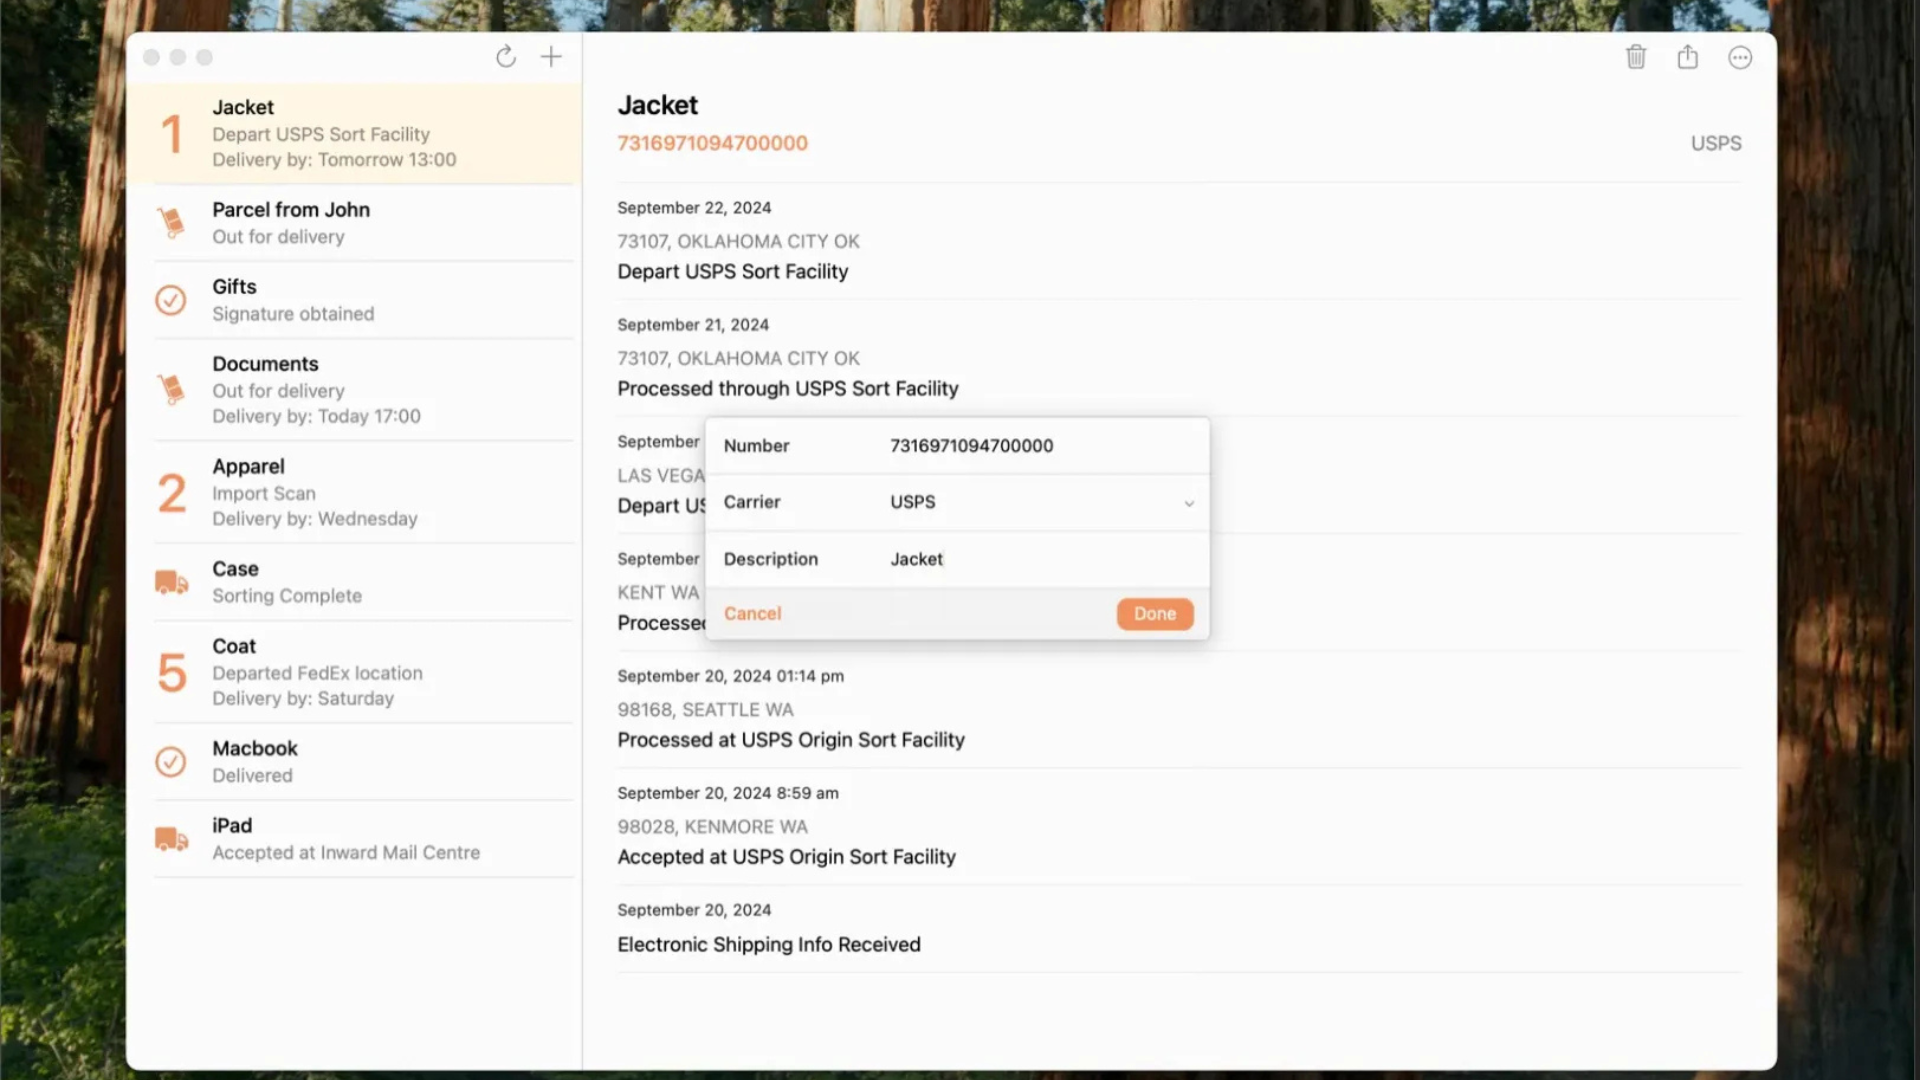The height and width of the screenshot is (1080, 1920).
Task: Open the orange tracking number link
Action: [x=712, y=143]
